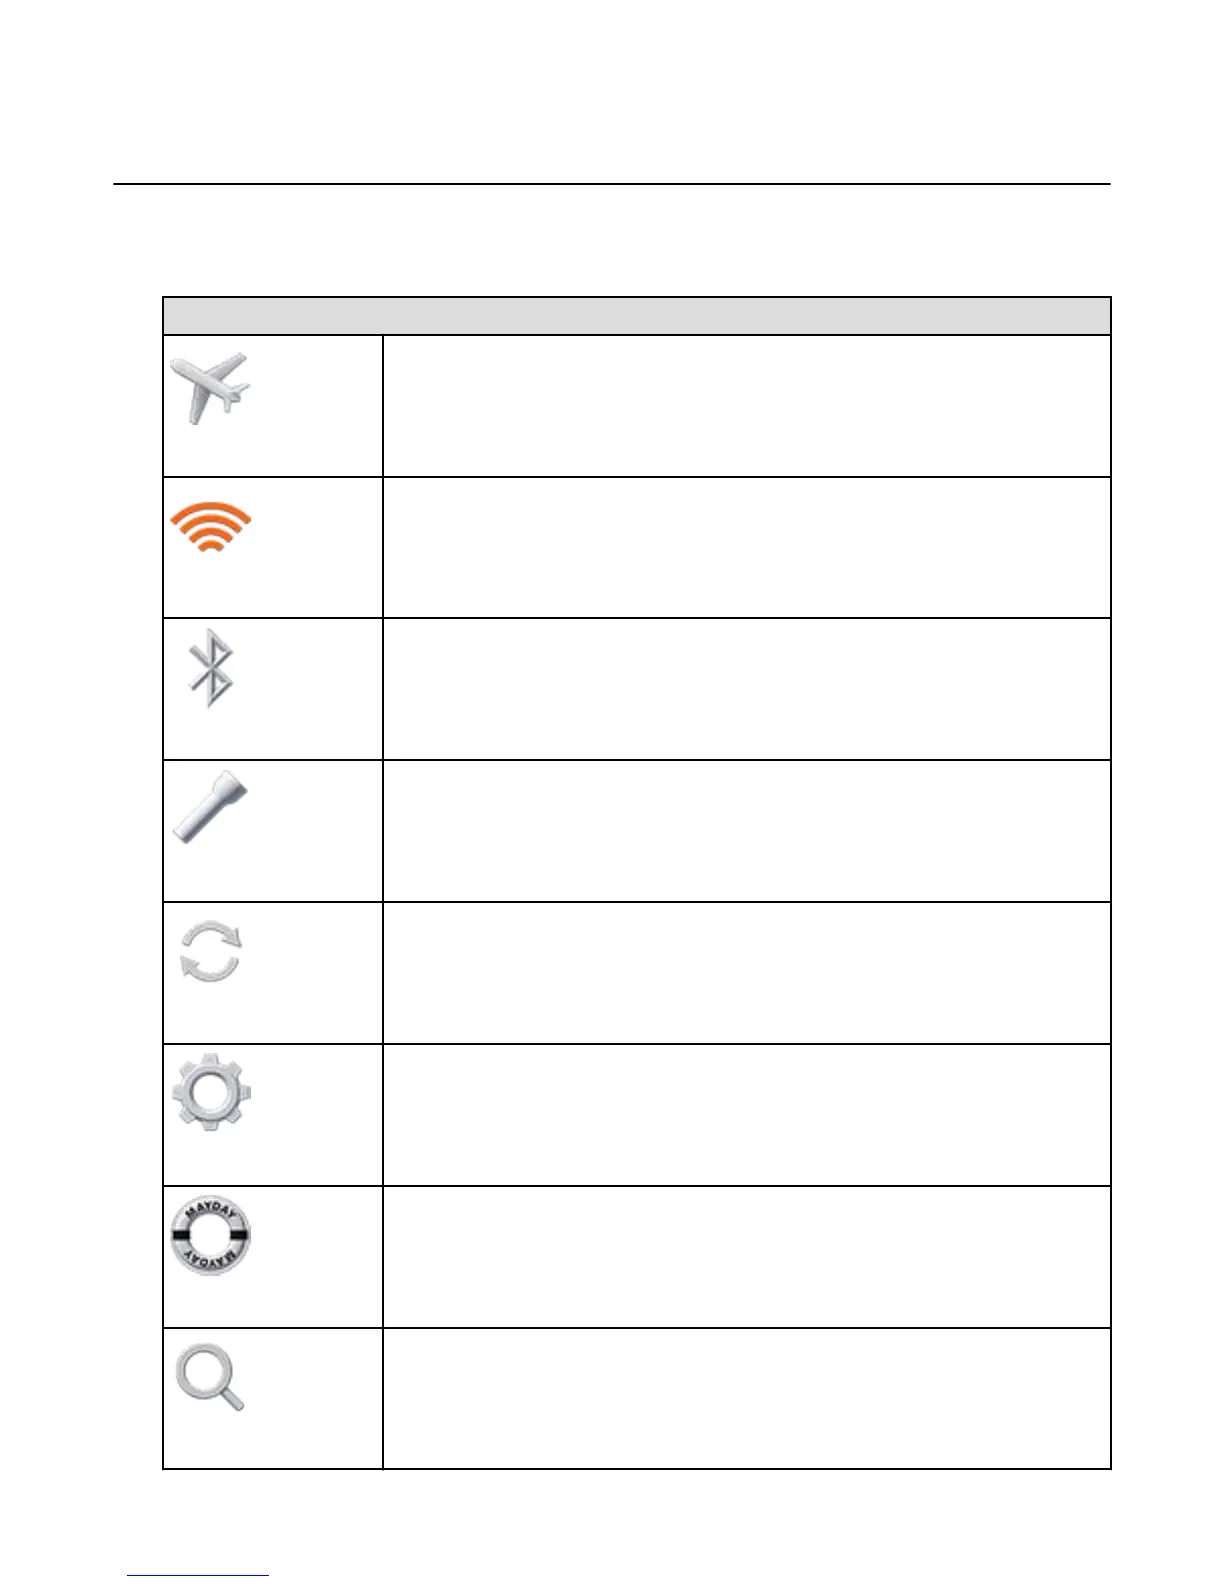Click the description cell beside the Mayday icon
Viewport: 1224px width, 1584px height.
(x=746, y=1257)
